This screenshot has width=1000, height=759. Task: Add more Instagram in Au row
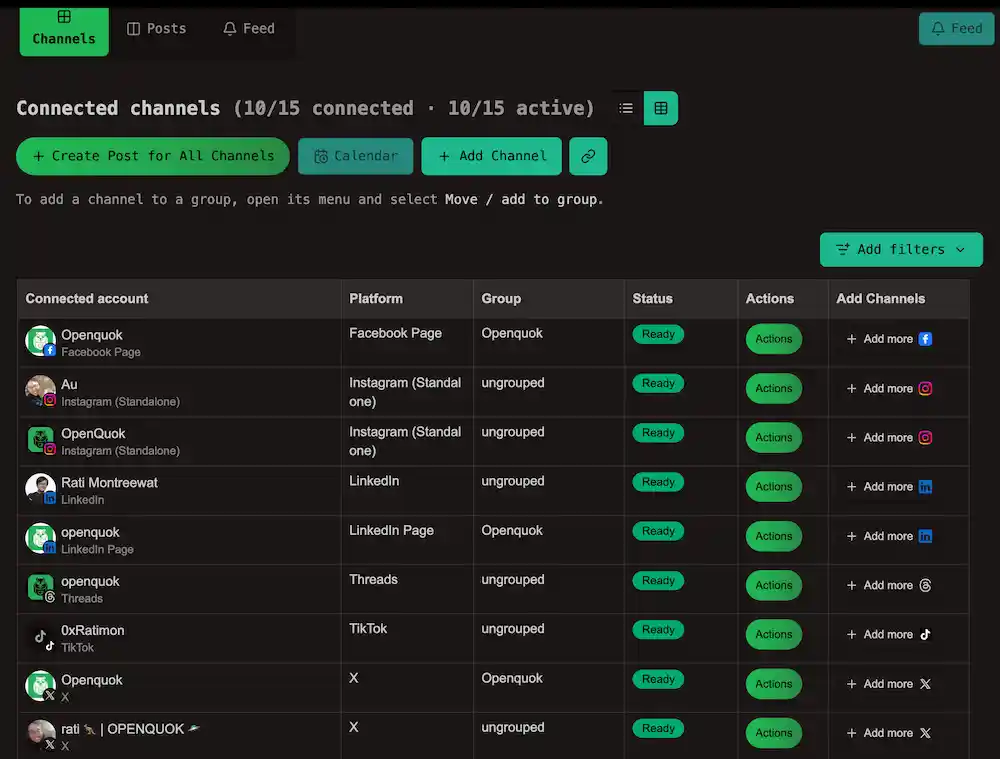coord(889,388)
